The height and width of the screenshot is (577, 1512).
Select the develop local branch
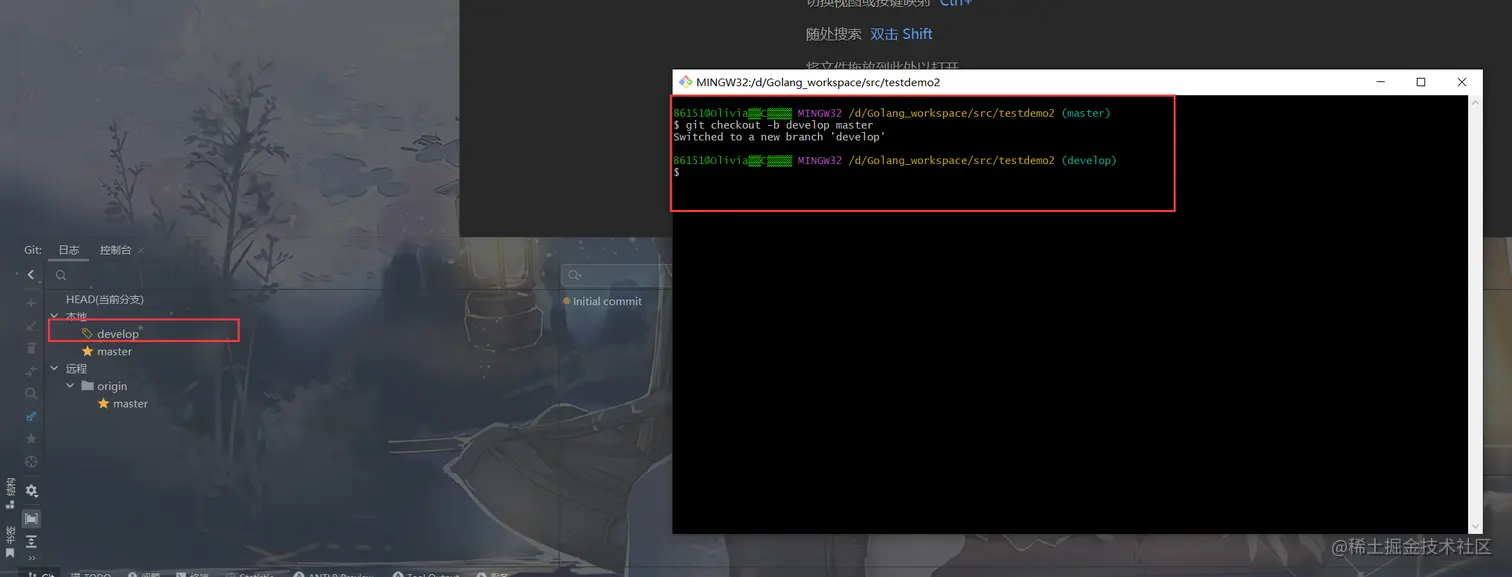point(118,334)
